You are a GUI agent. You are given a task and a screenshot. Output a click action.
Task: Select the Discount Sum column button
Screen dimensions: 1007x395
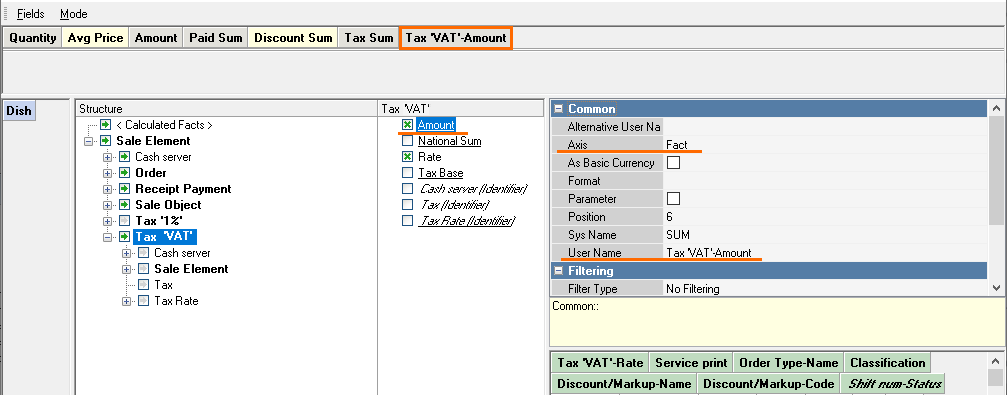pyautogui.click(x=293, y=38)
